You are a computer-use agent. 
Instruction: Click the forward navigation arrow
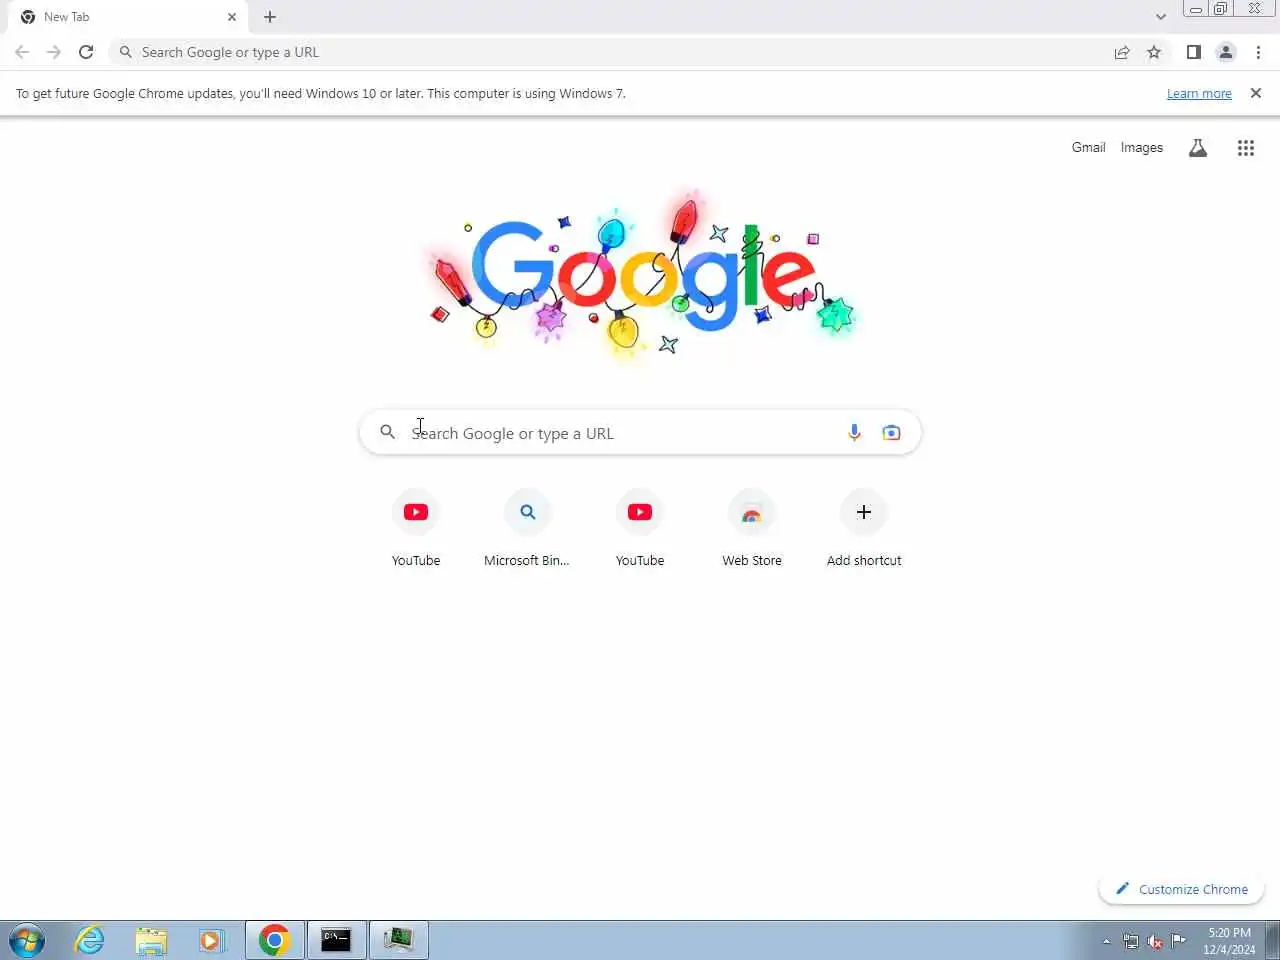[x=54, y=52]
